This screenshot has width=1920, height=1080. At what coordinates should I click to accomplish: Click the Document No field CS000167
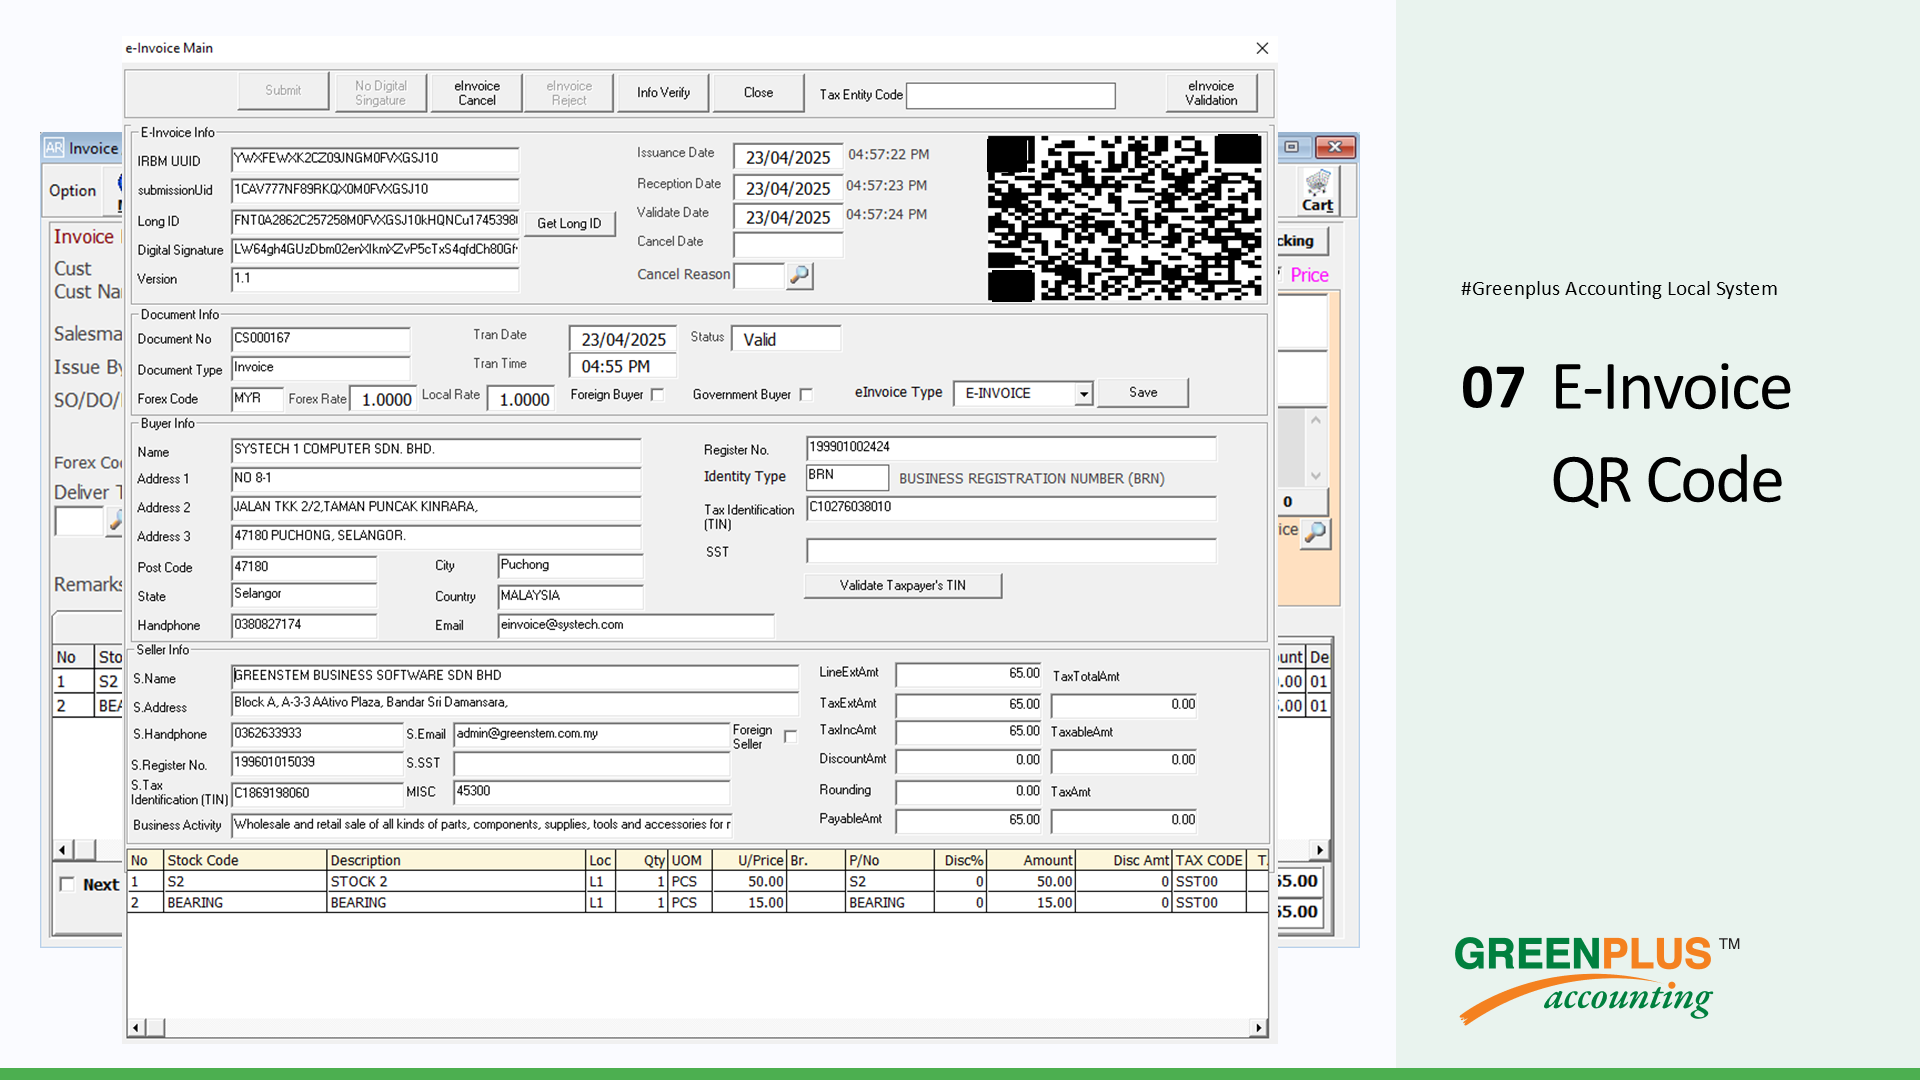[320, 339]
